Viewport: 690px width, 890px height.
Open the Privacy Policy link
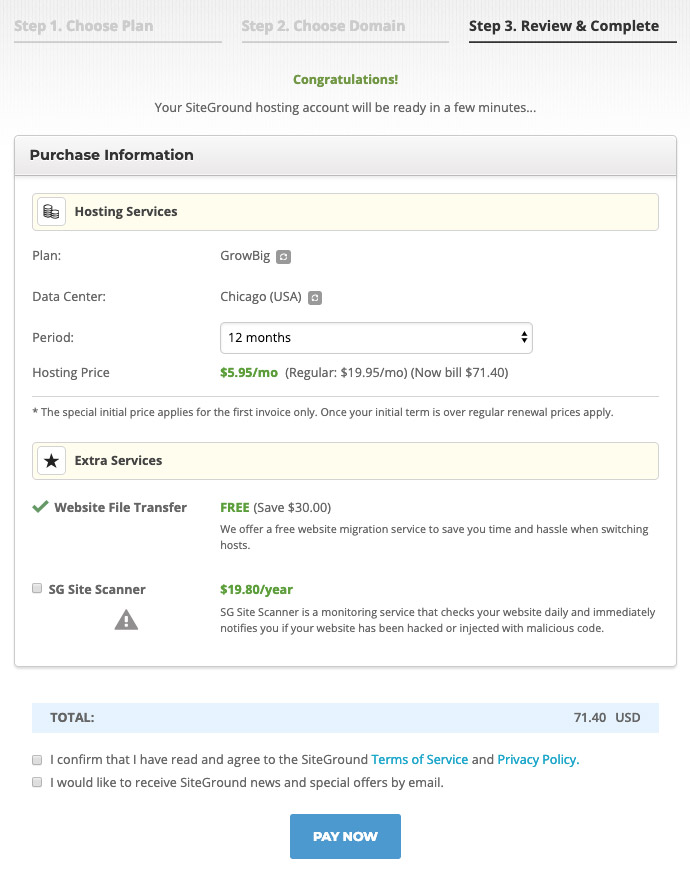538,759
